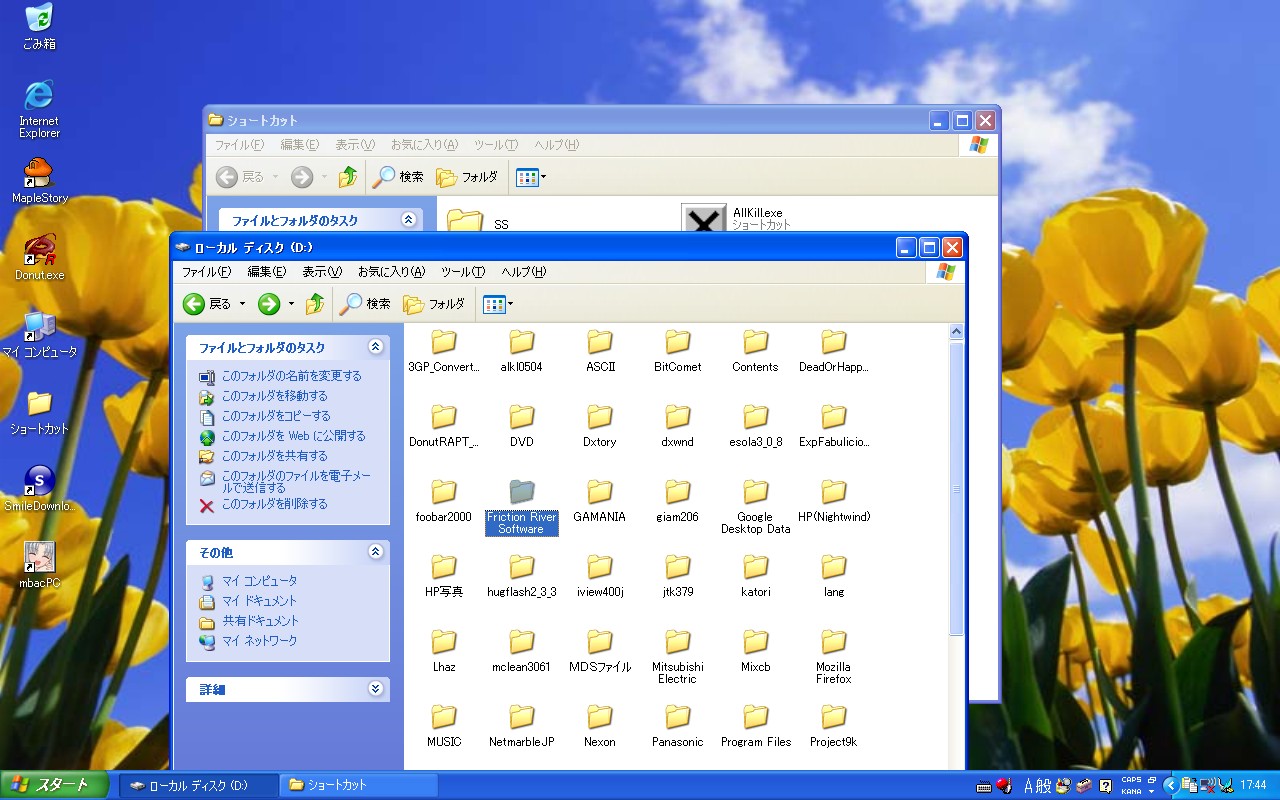Open the BitComet folder

(678, 350)
